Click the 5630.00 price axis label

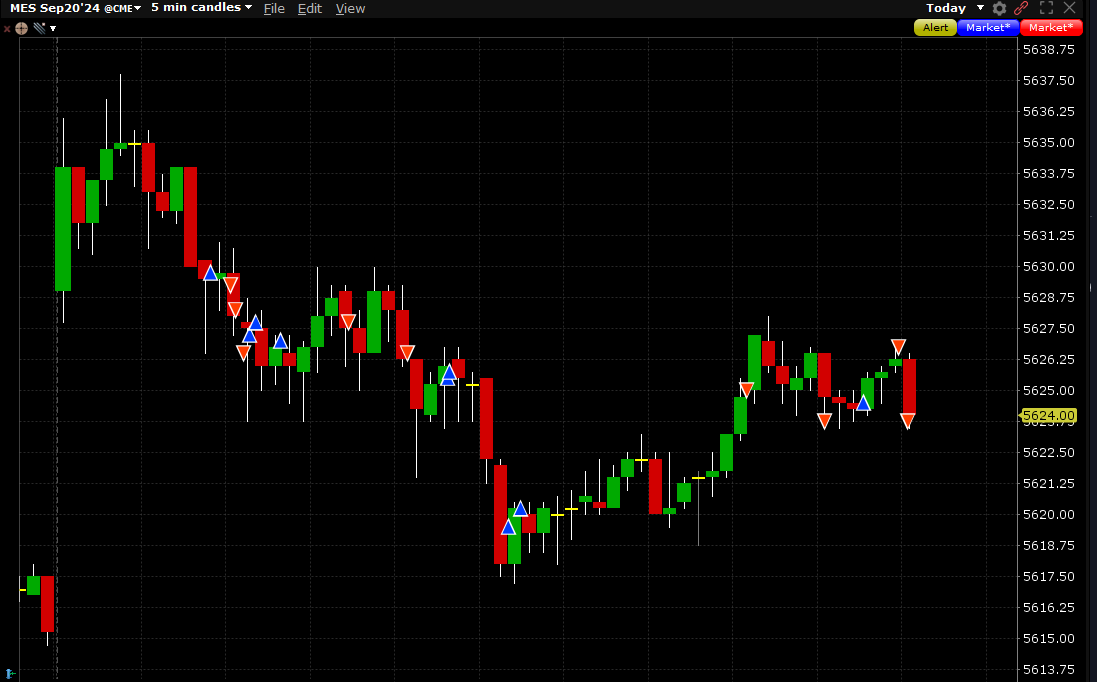[1049, 267]
